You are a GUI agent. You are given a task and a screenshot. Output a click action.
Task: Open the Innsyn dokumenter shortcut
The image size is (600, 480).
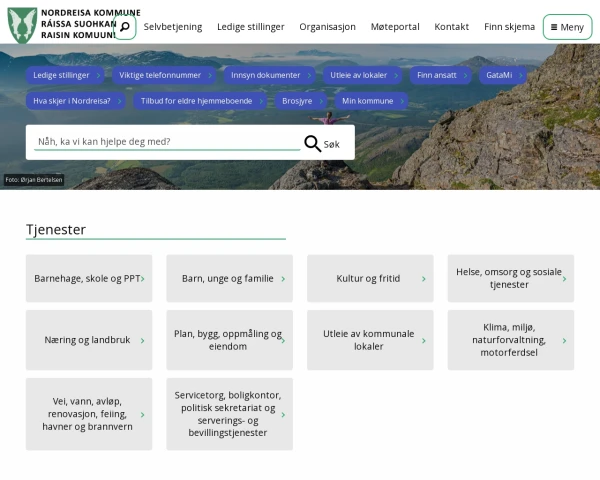pyautogui.click(x=270, y=75)
